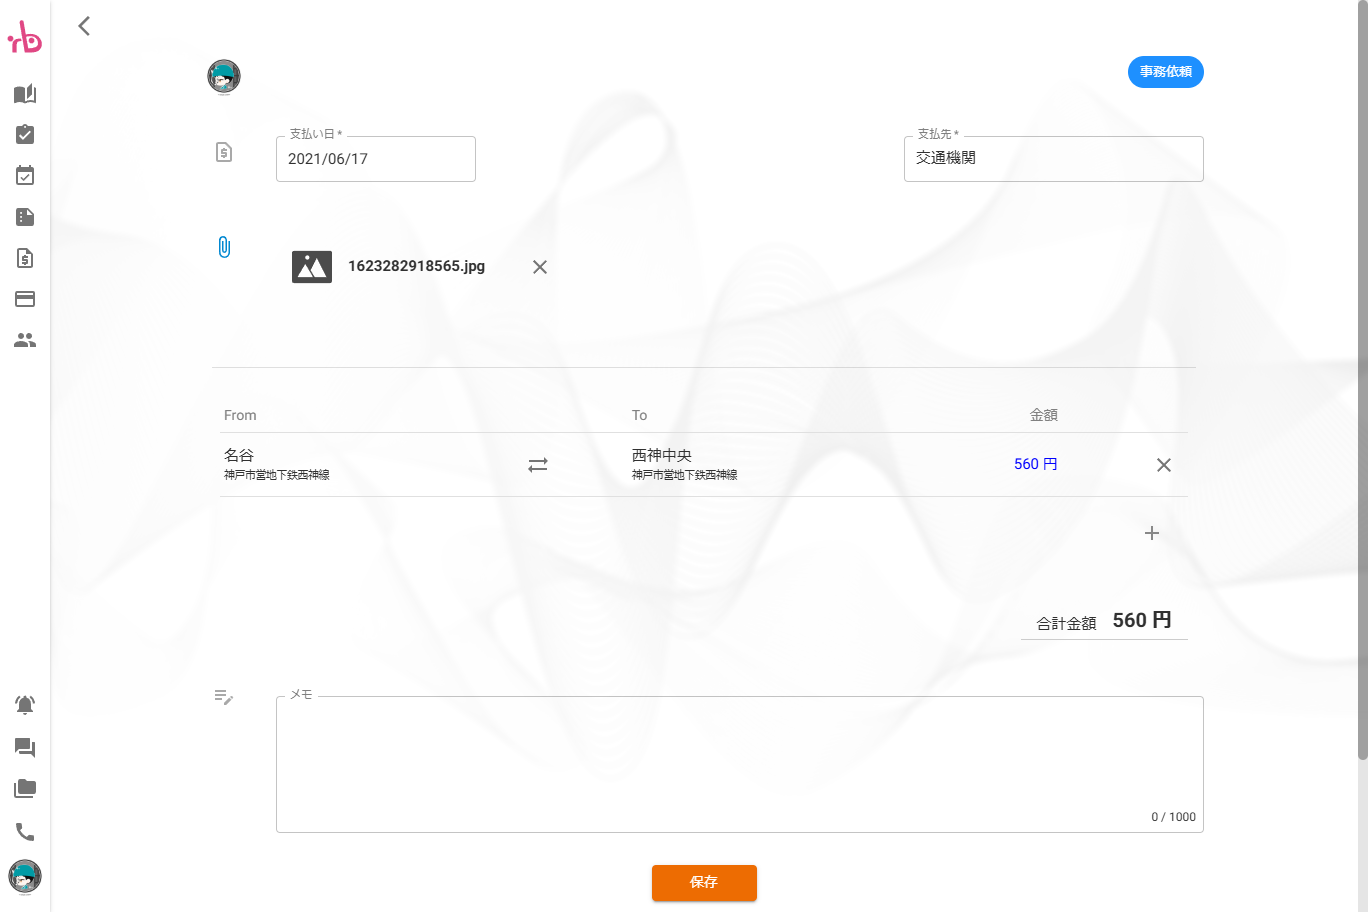Open the task checklist sidebar icon
The image size is (1368, 912).
click(25, 135)
